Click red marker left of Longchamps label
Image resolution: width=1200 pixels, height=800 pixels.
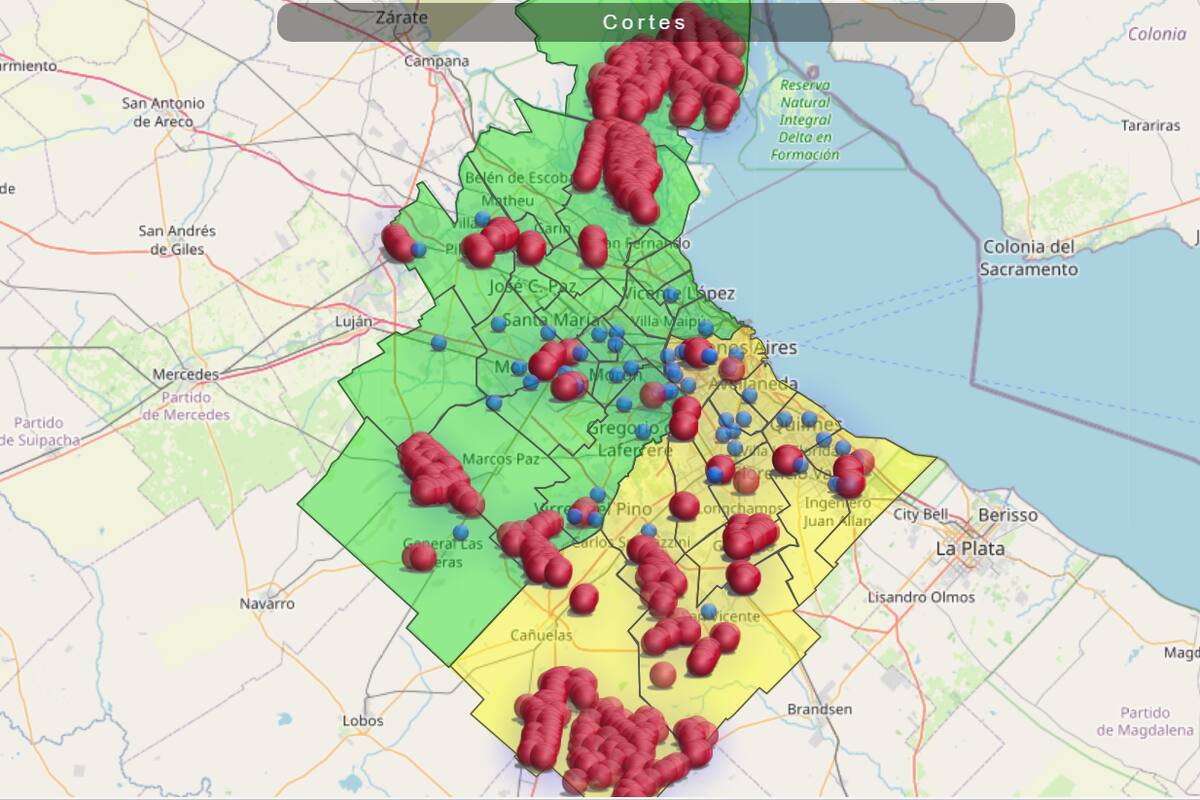684,506
